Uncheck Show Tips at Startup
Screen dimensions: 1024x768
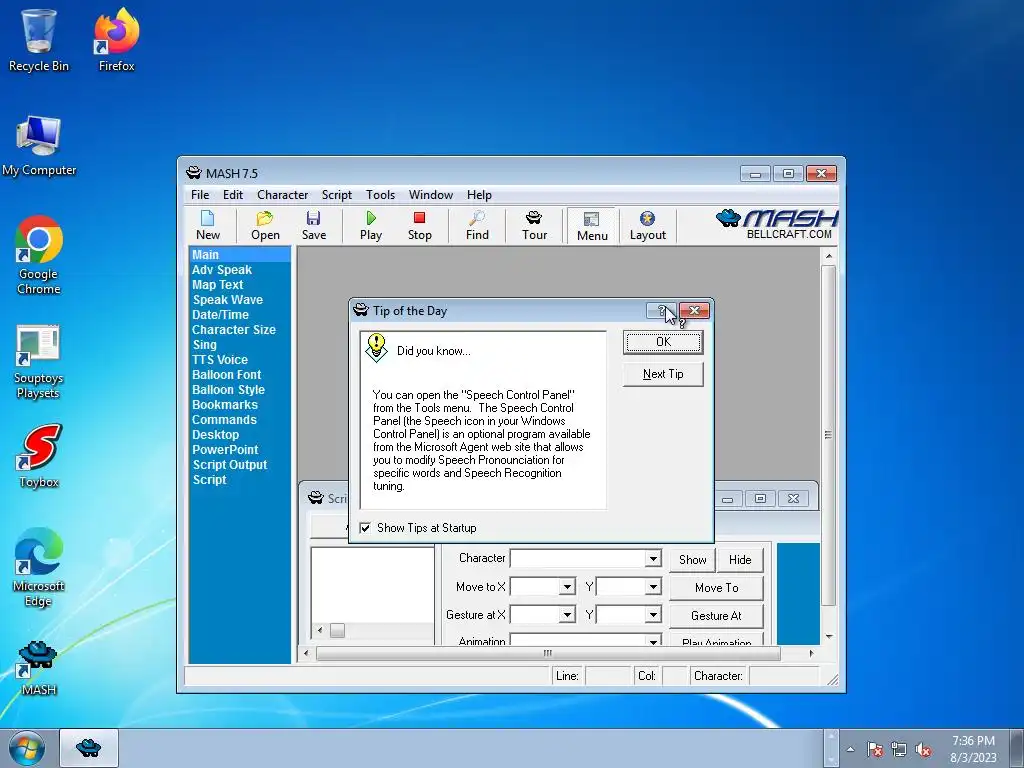pos(365,528)
